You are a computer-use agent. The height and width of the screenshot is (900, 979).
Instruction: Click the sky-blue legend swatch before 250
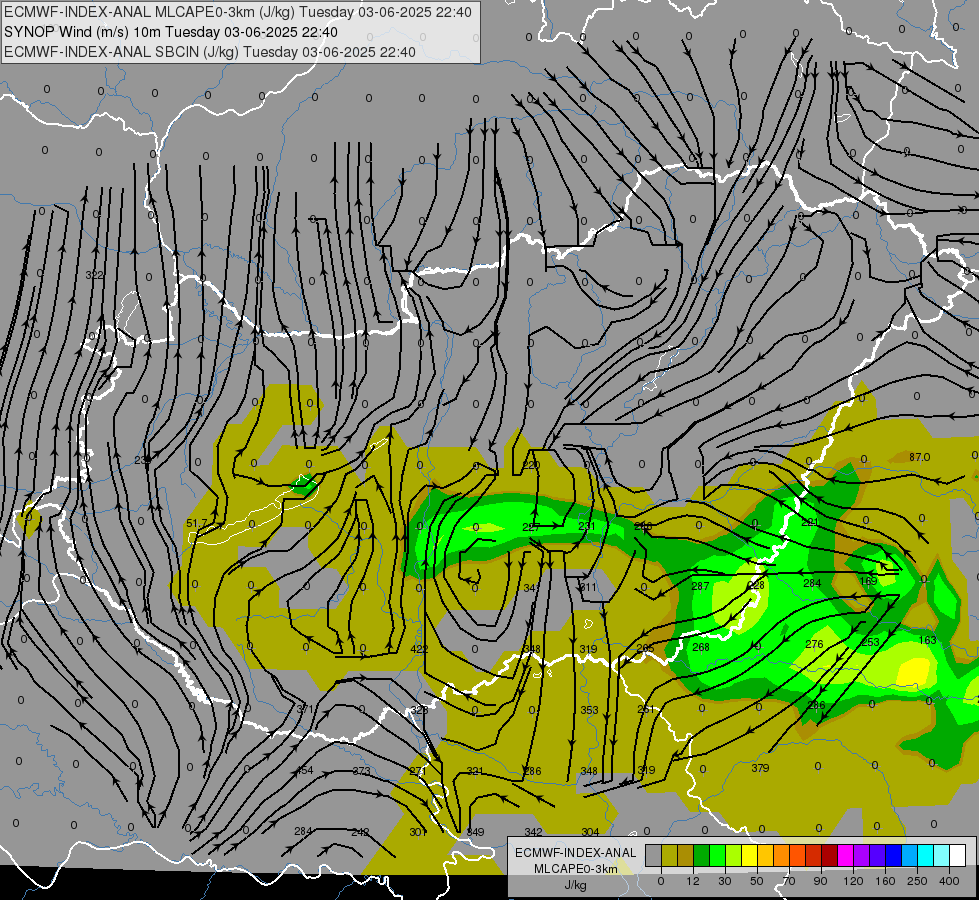click(x=910, y=855)
